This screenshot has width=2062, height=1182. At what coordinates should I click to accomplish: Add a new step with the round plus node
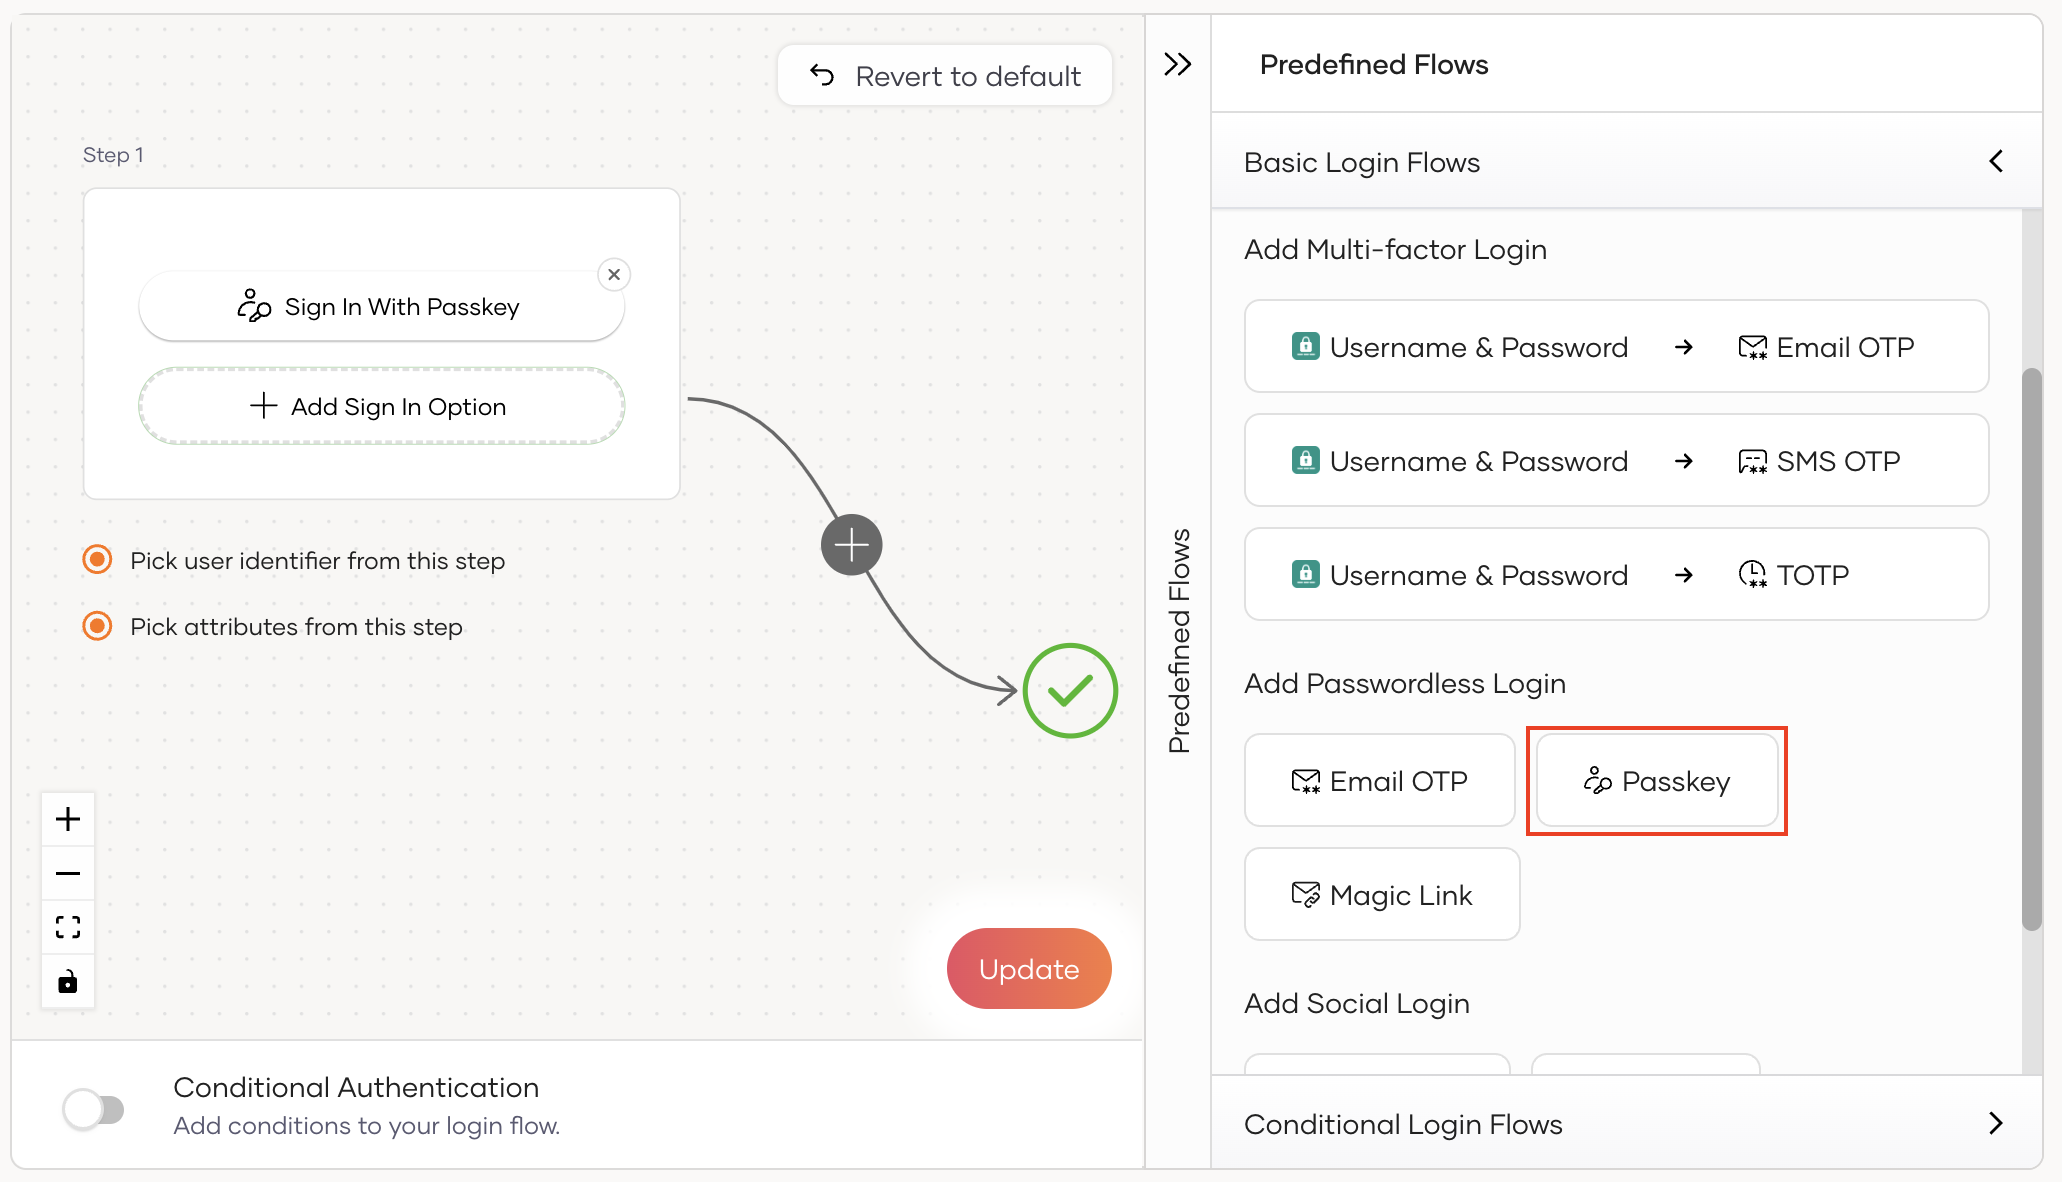[x=852, y=545]
